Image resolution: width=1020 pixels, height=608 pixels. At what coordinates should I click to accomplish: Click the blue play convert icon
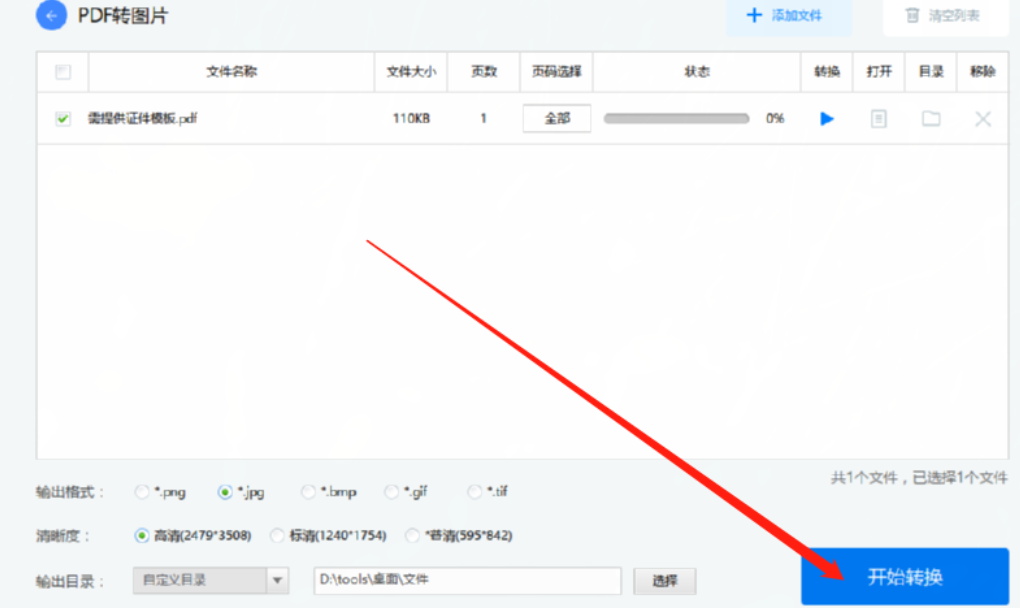[x=827, y=118]
